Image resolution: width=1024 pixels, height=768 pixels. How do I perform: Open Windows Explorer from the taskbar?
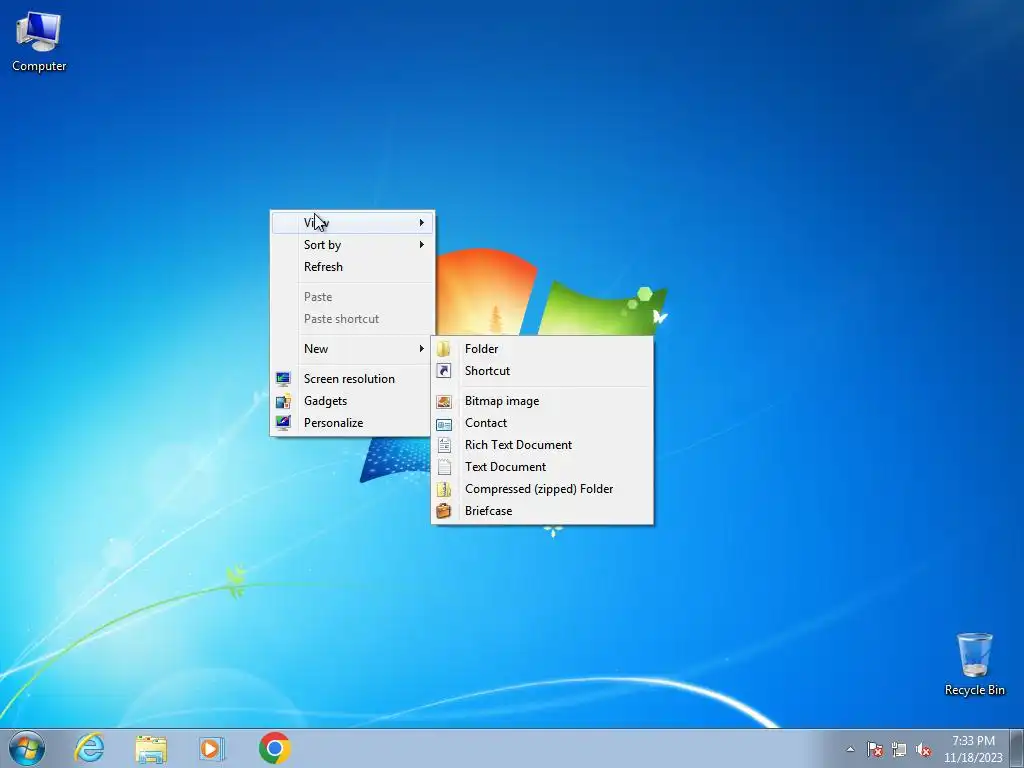click(151, 748)
